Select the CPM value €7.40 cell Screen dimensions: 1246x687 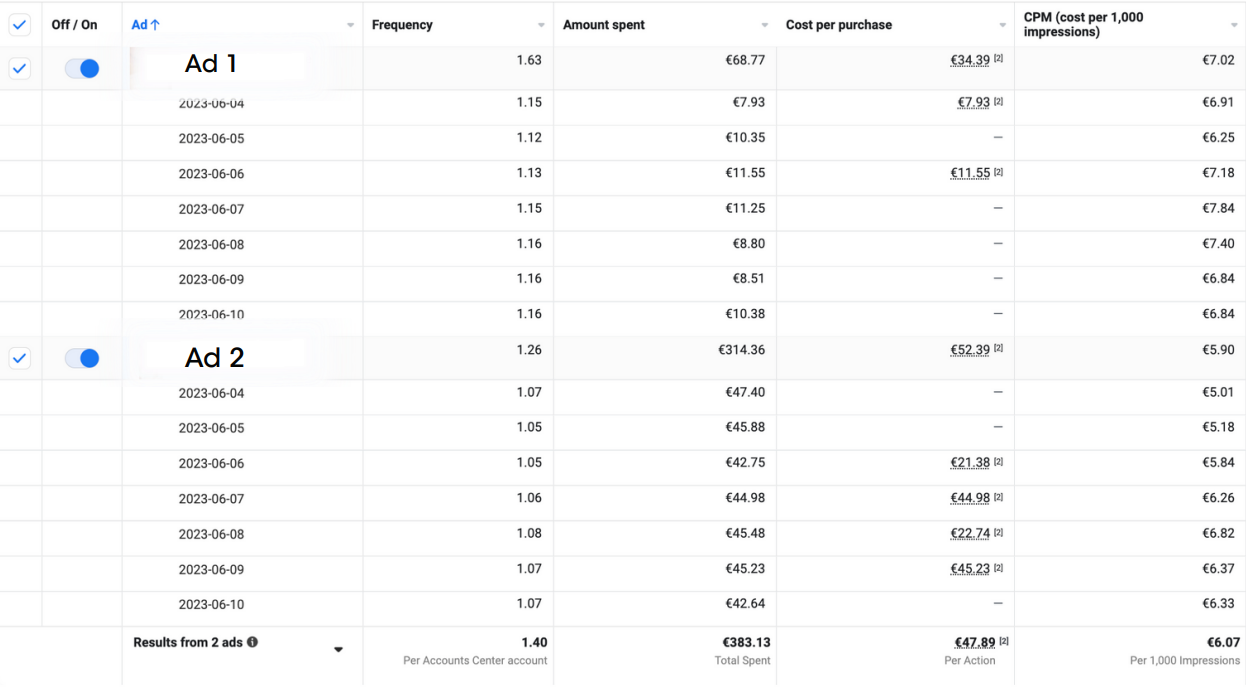tap(1218, 243)
